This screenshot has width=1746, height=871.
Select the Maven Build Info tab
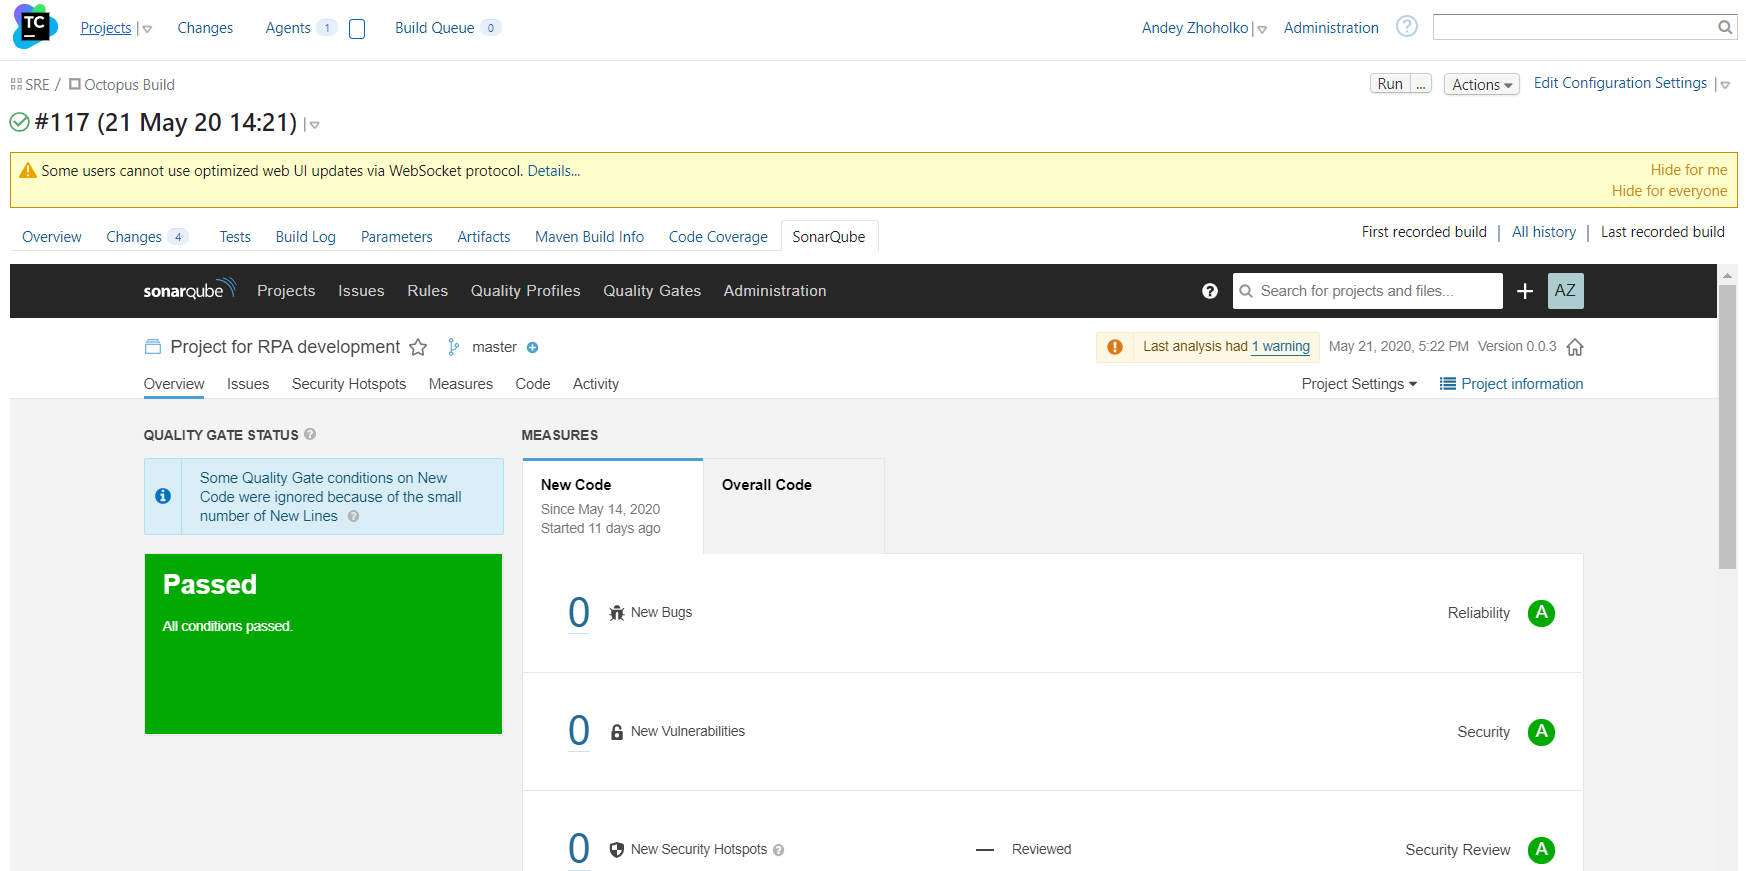[589, 237]
